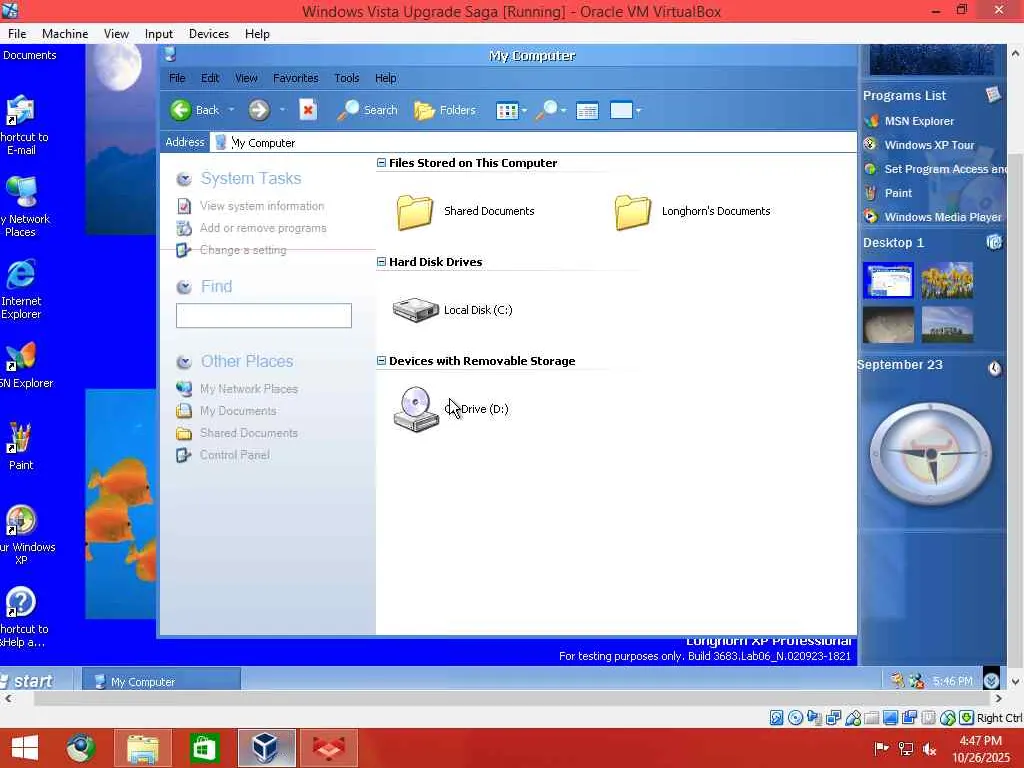
Task: Open the Search toolbar button
Action: pos(367,110)
